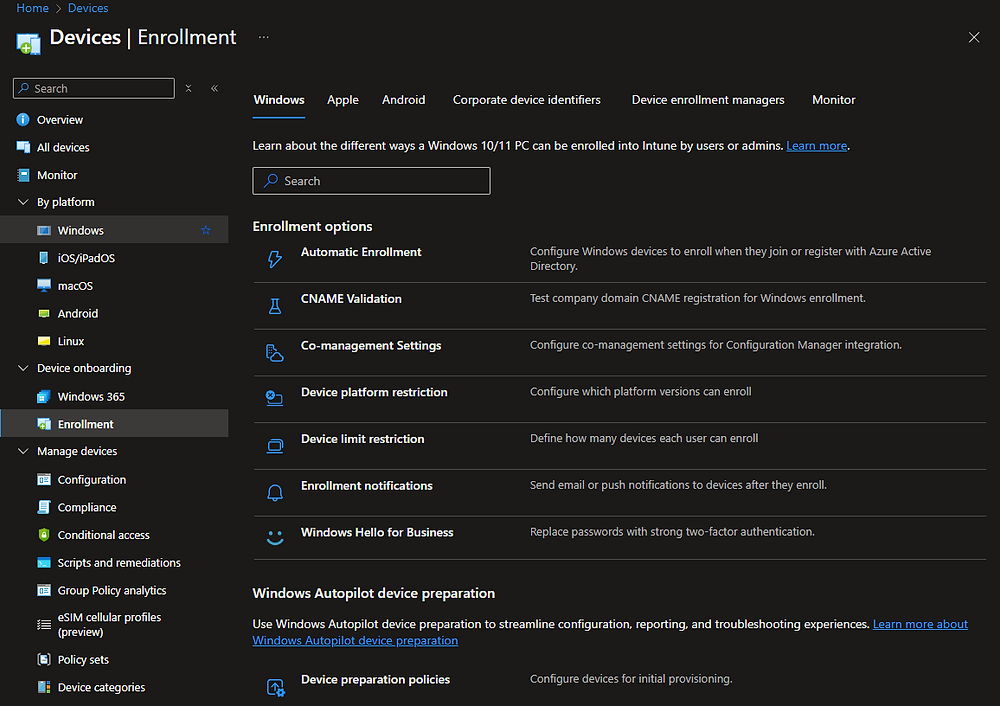Switch to the Apple tab
The width and height of the screenshot is (1000, 706).
342,100
